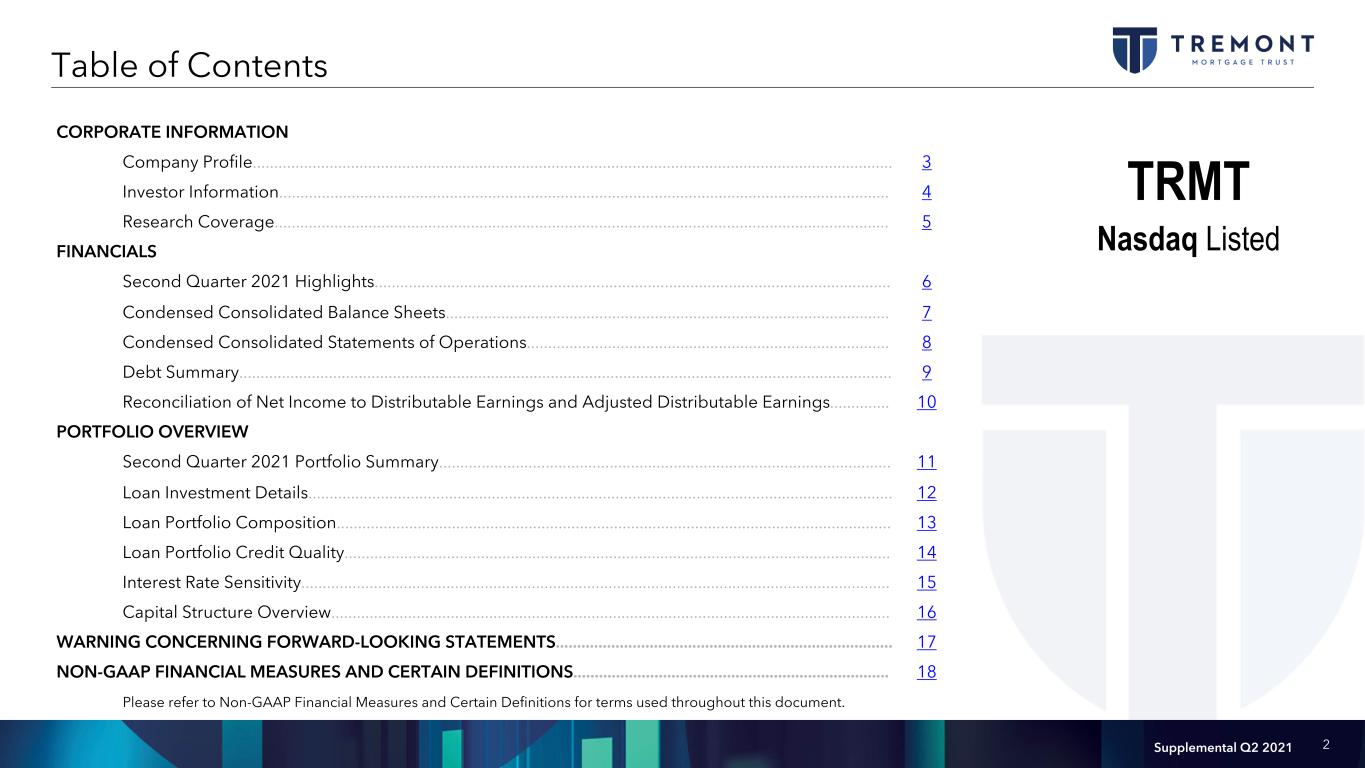Open page 11 Portfolio Summary link
Screen dimensions: 1365x768
pyautogui.click(x=926, y=462)
